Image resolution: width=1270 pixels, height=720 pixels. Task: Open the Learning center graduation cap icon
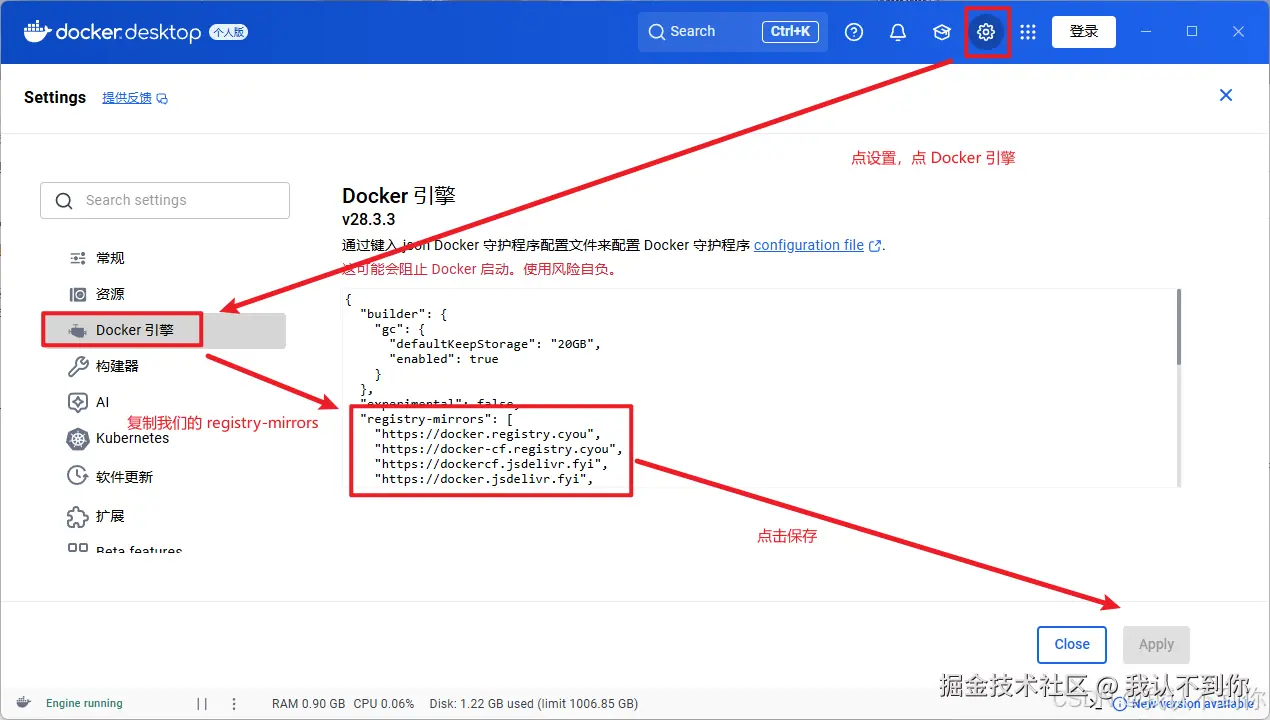(942, 32)
